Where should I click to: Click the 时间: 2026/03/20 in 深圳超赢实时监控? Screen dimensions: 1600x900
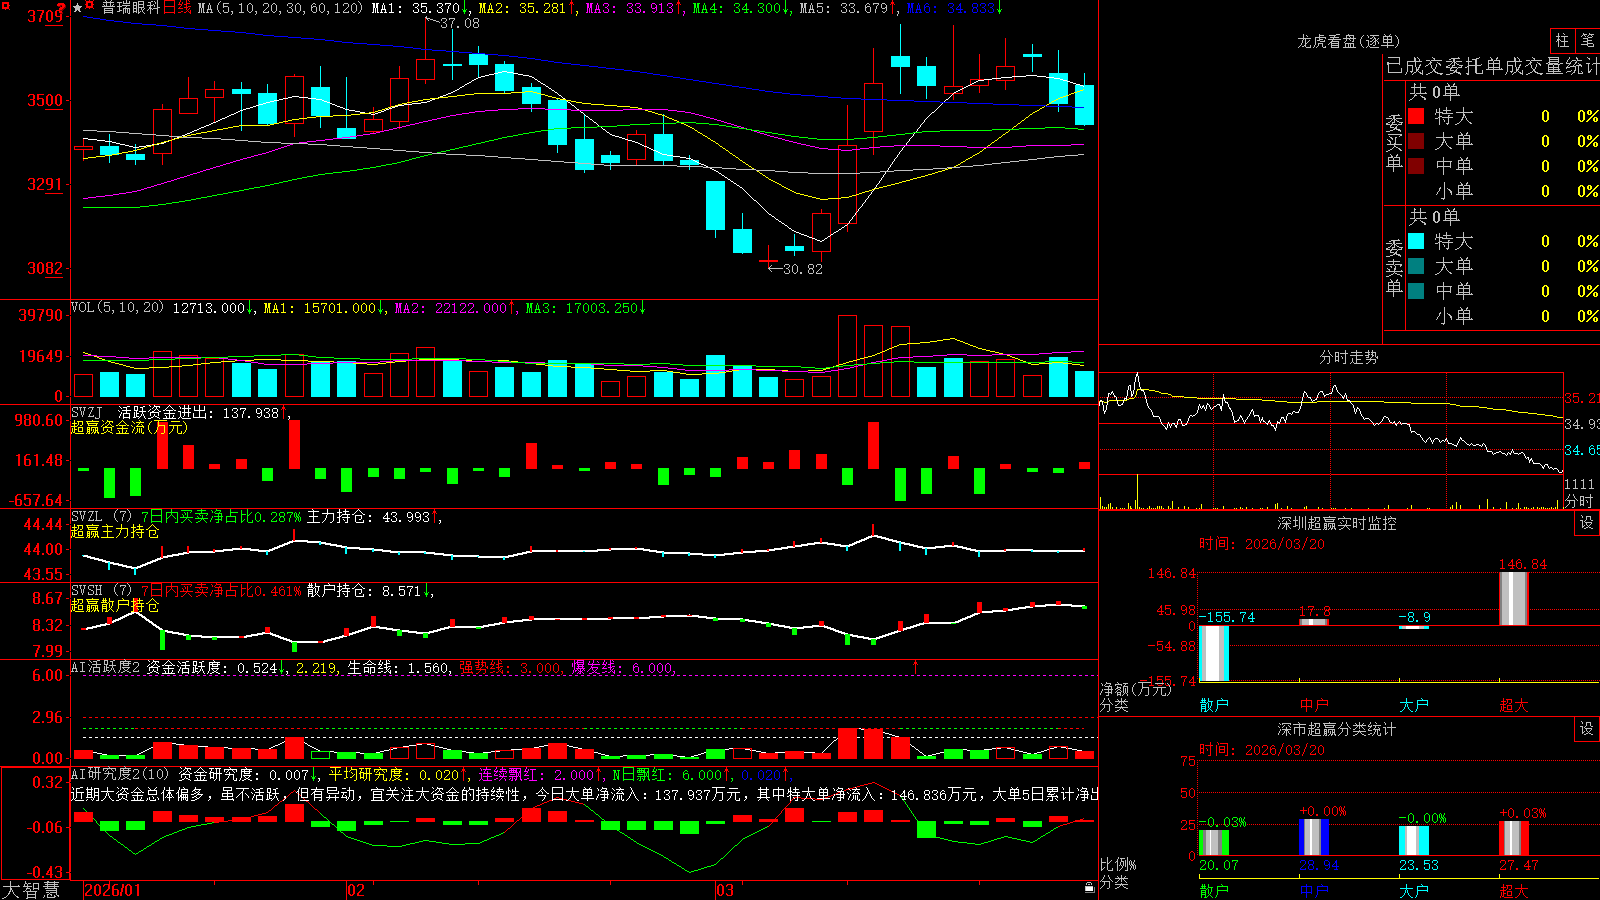[1261, 544]
